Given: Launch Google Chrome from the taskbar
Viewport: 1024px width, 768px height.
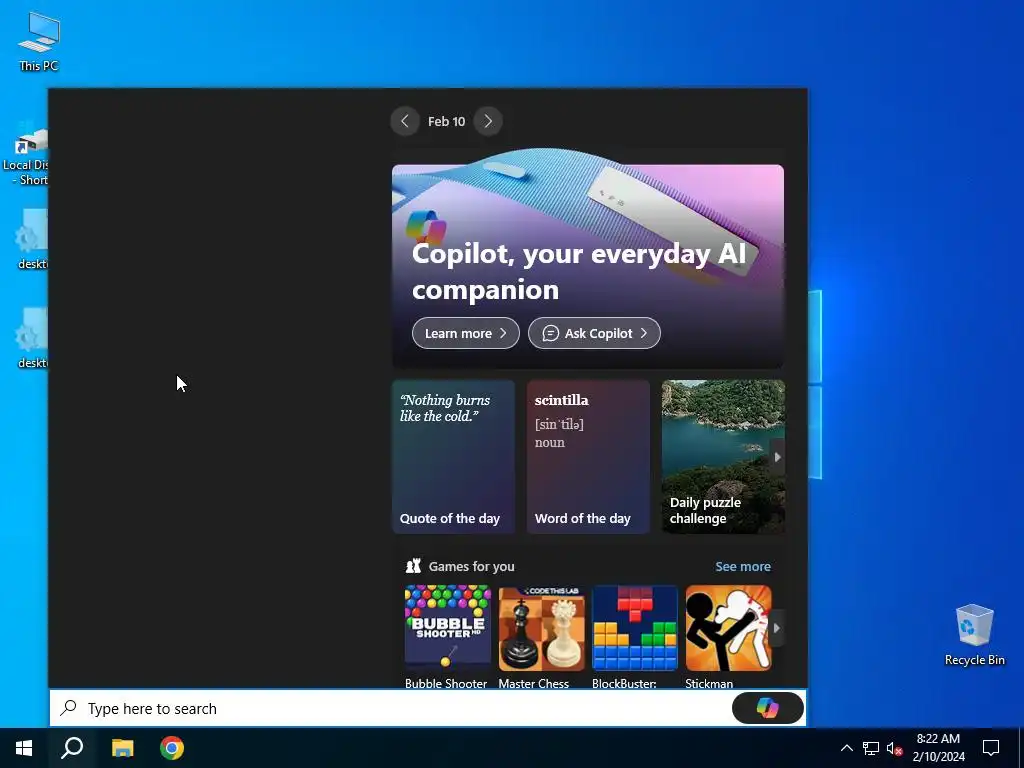Looking at the screenshot, I should coord(172,748).
